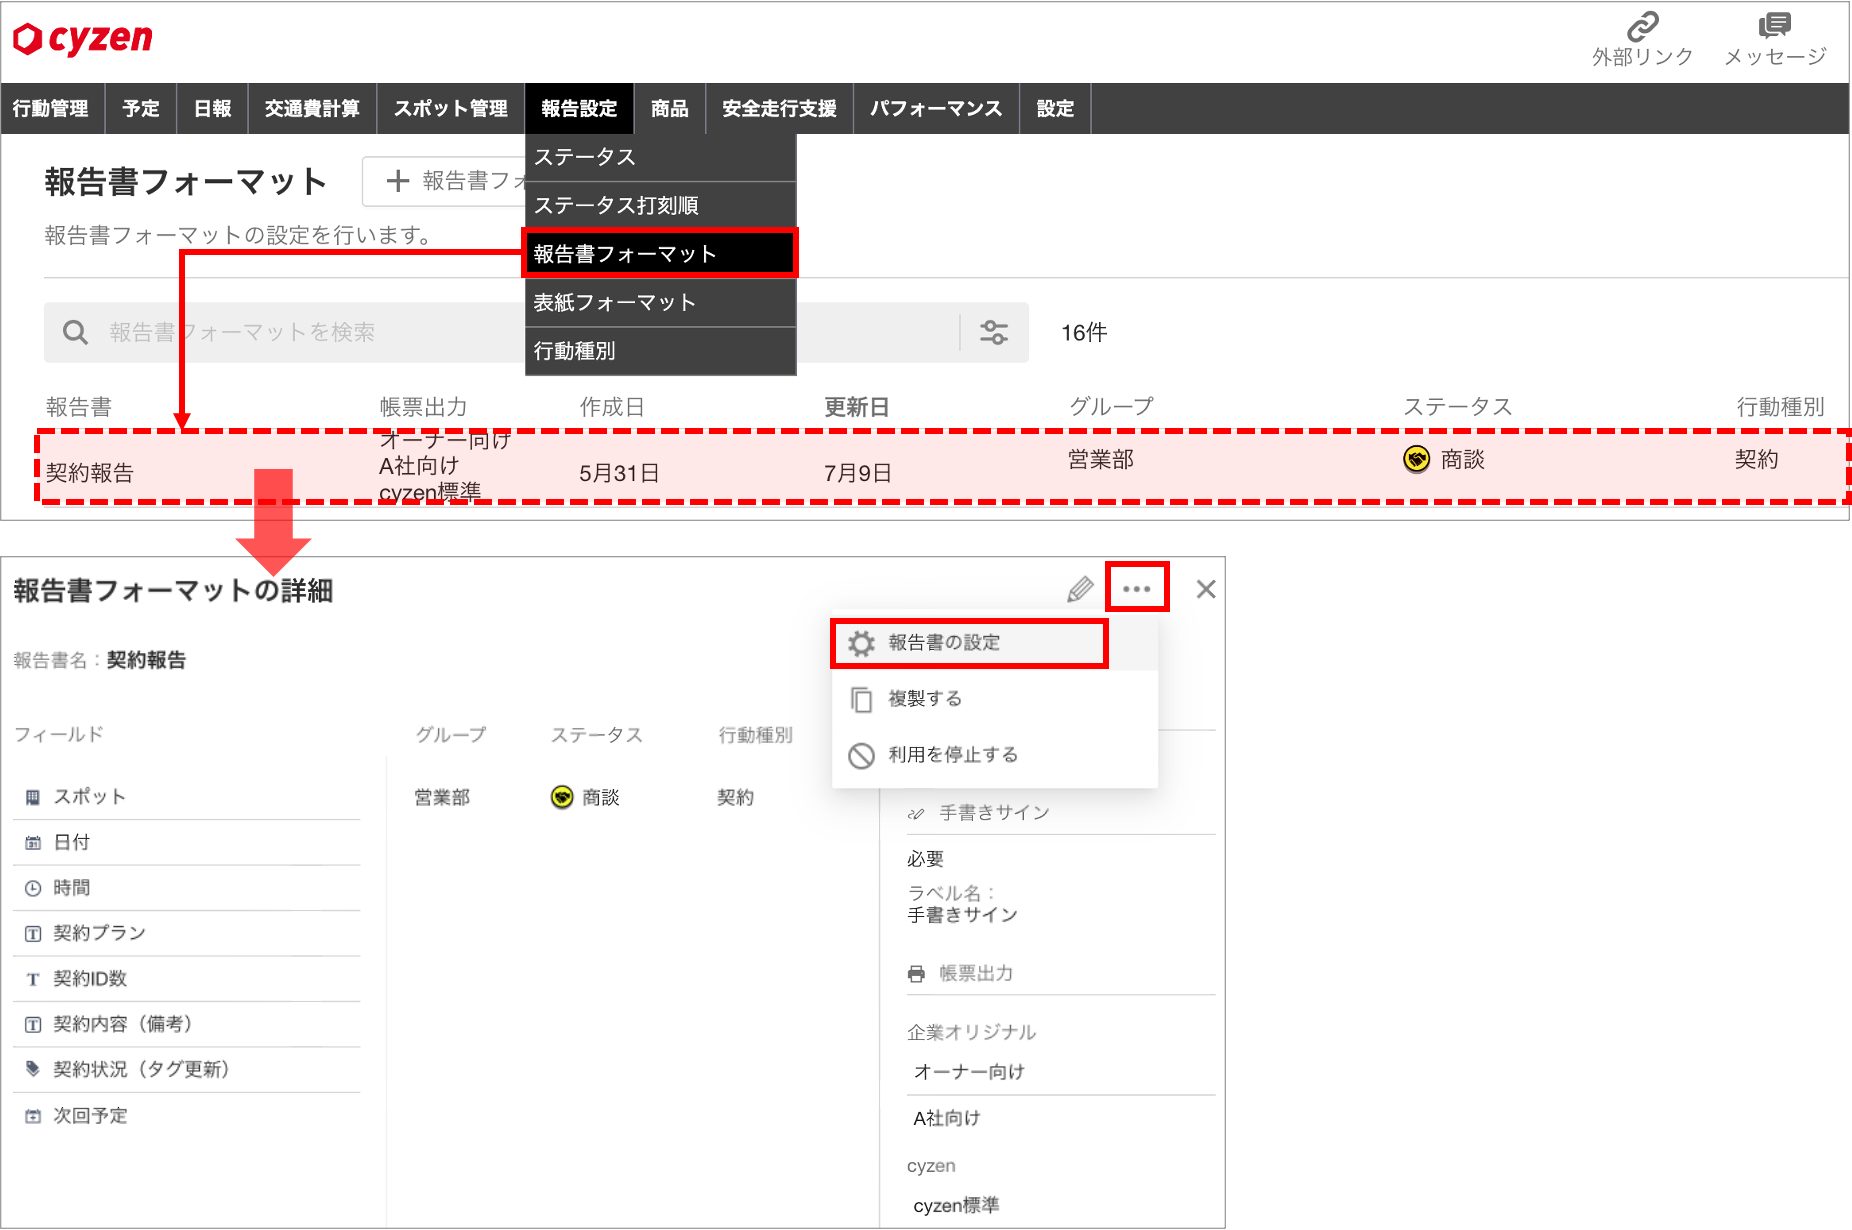Click the pencil edit icon in the detail panel

tap(1080, 589)
